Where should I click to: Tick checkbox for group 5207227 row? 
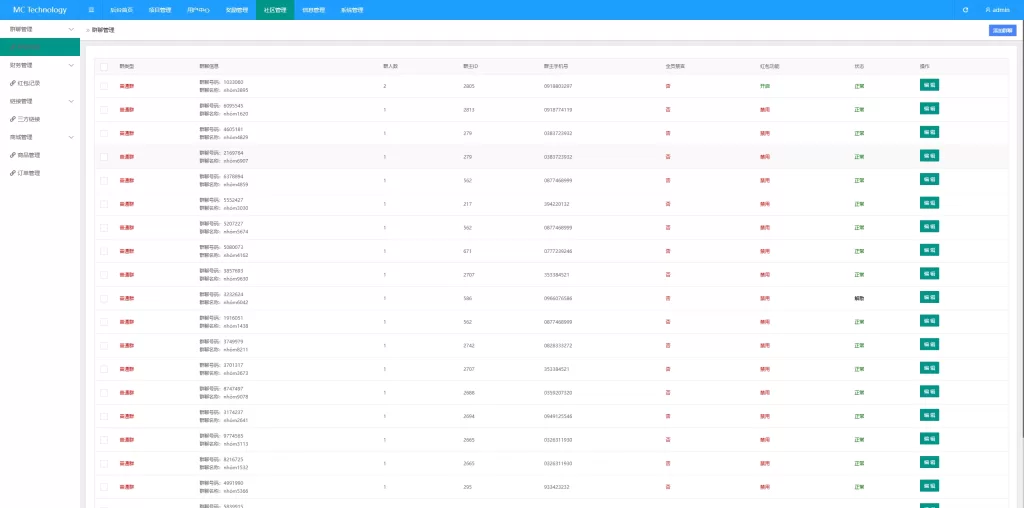click(104, 227)
